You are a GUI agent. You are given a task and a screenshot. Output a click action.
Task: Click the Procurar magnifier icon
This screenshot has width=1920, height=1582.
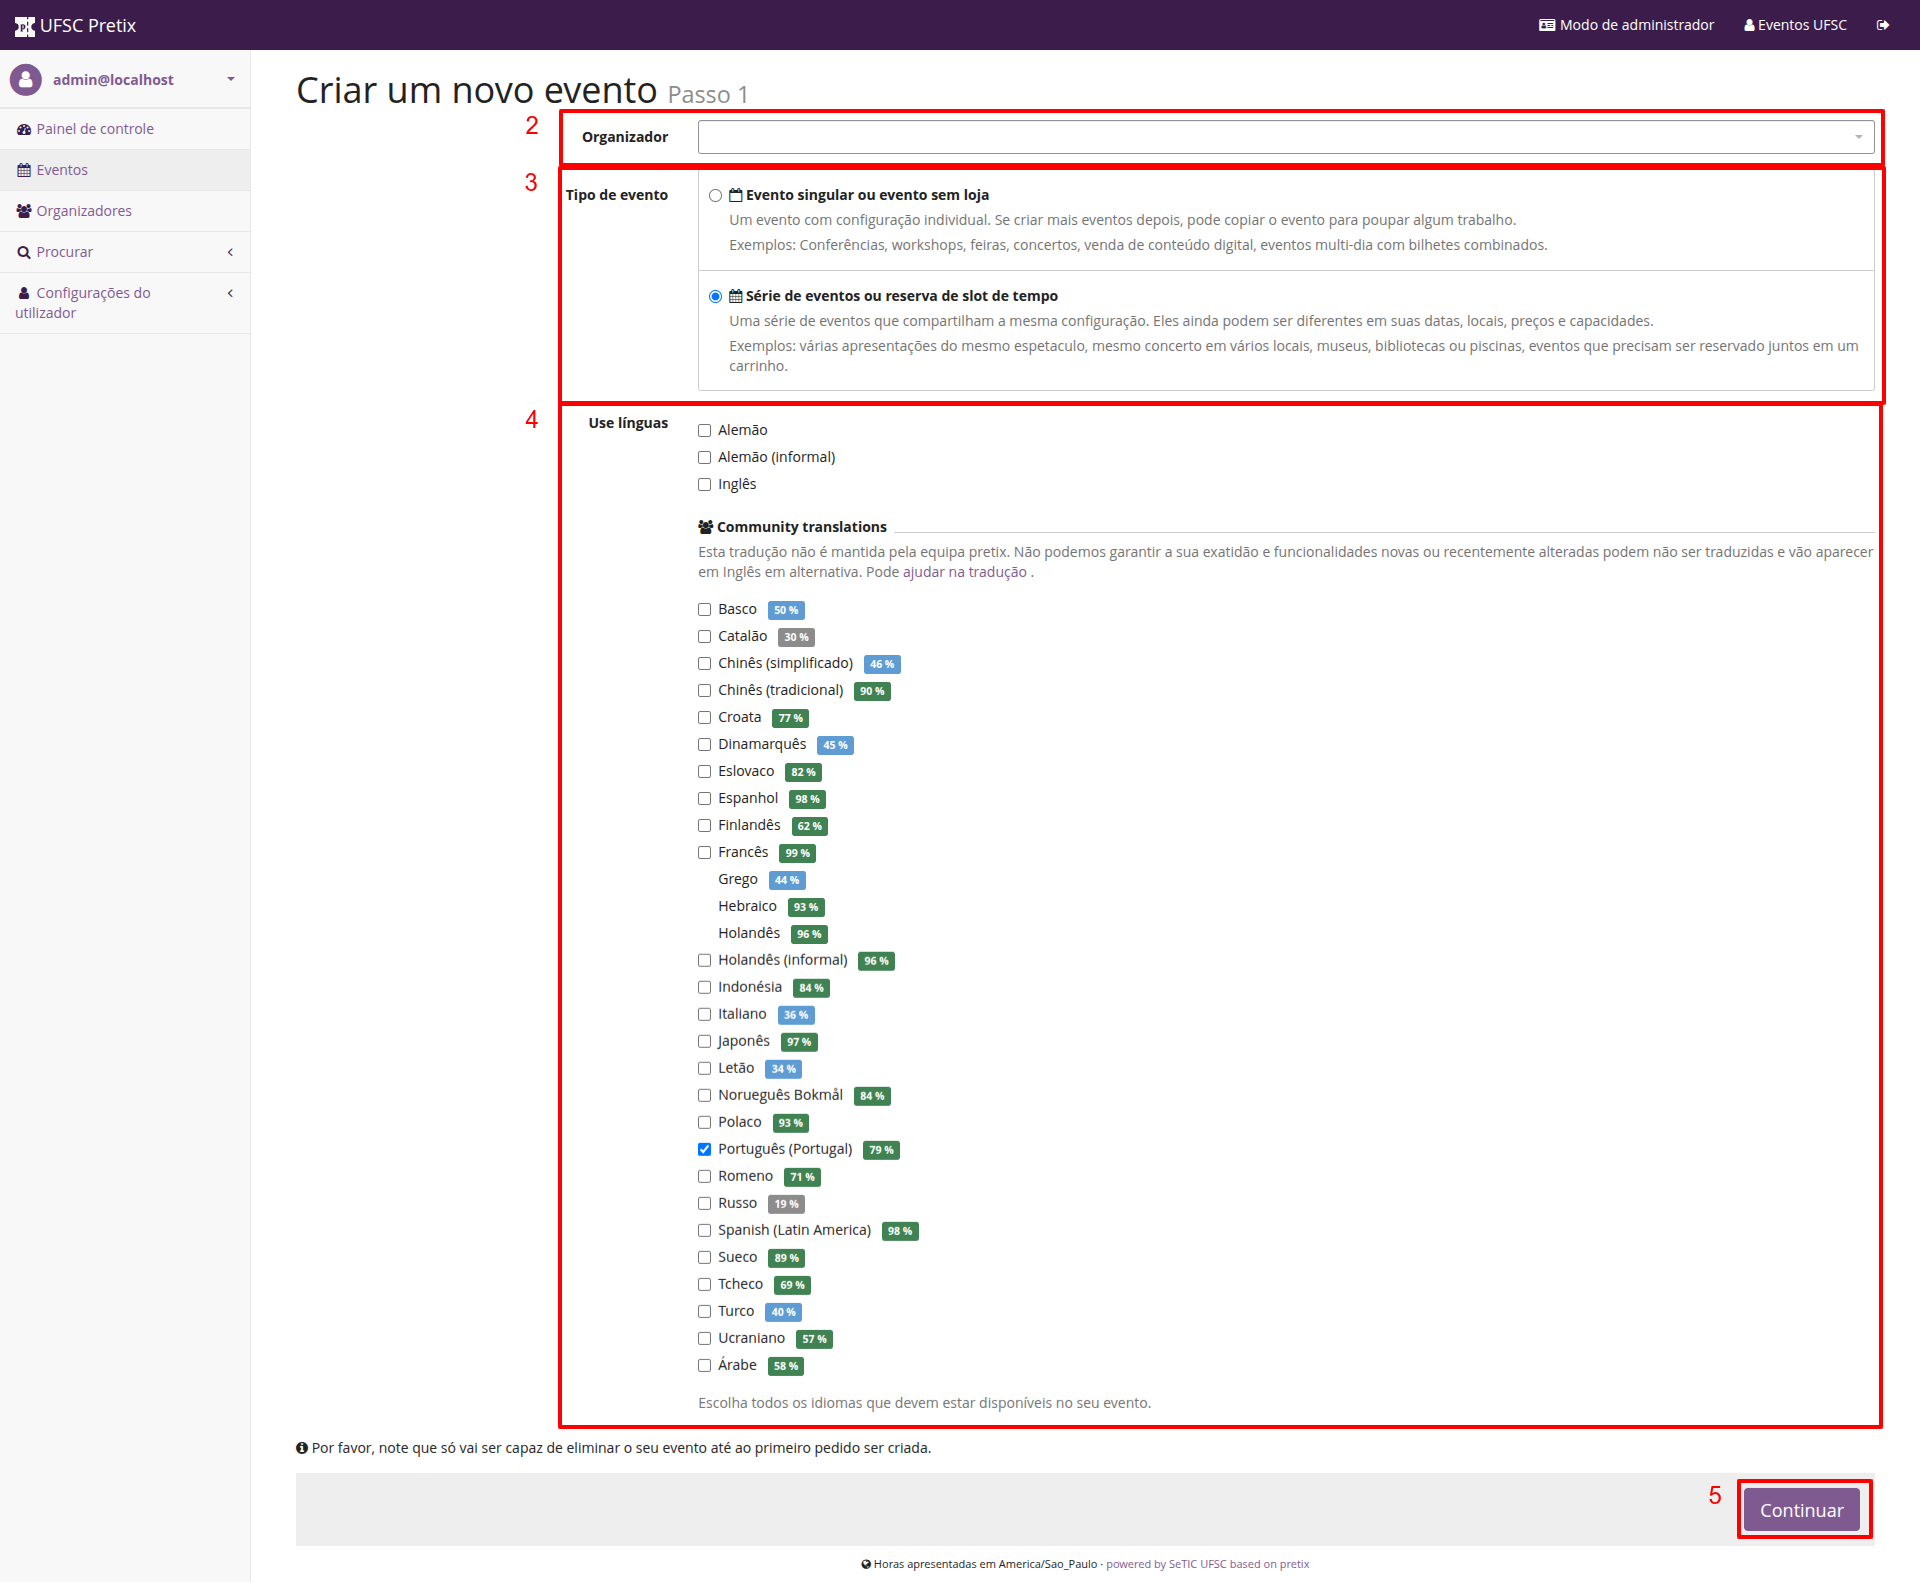tap(24, 252)
